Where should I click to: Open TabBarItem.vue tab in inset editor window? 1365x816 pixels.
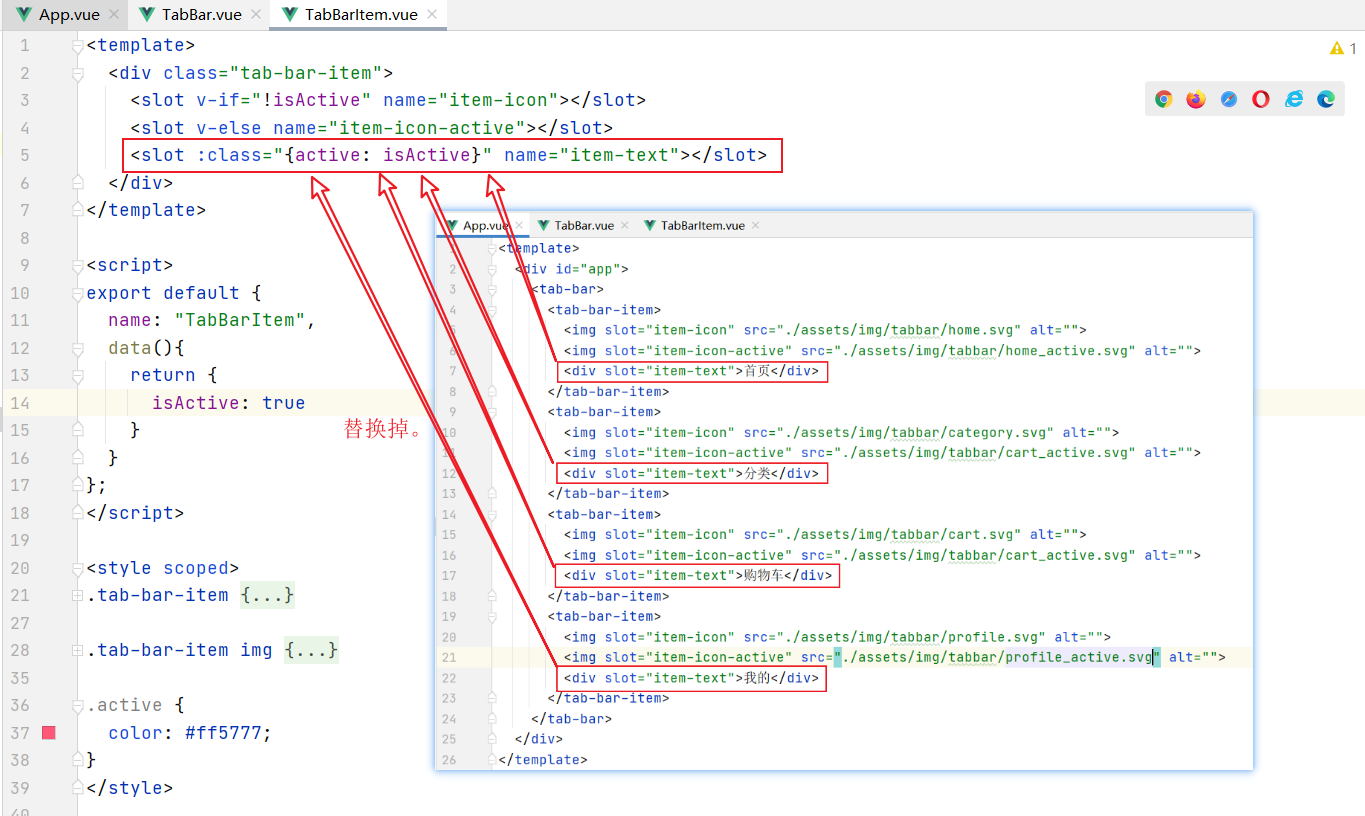[x=702, y=225]
